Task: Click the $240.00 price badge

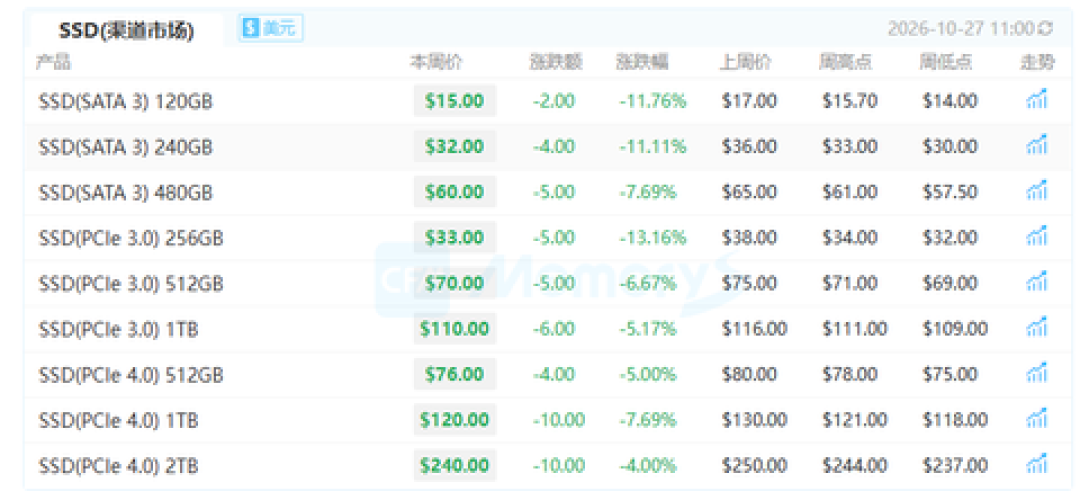Action: (455, 465)
